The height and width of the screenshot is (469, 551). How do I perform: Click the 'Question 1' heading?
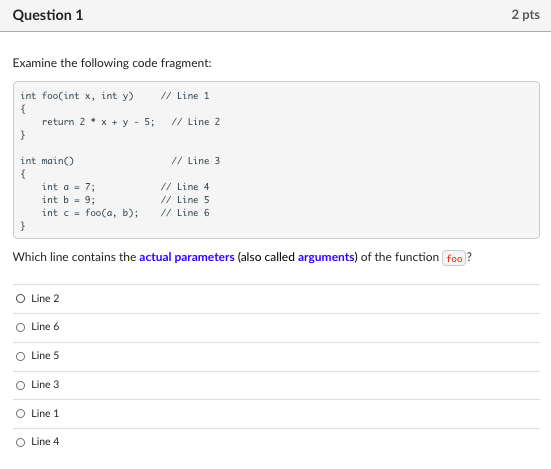point(48,15)
